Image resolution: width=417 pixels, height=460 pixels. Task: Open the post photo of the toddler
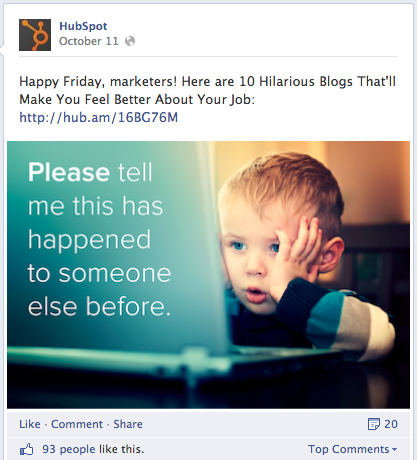pyautogui.click(x=208, y=275)
